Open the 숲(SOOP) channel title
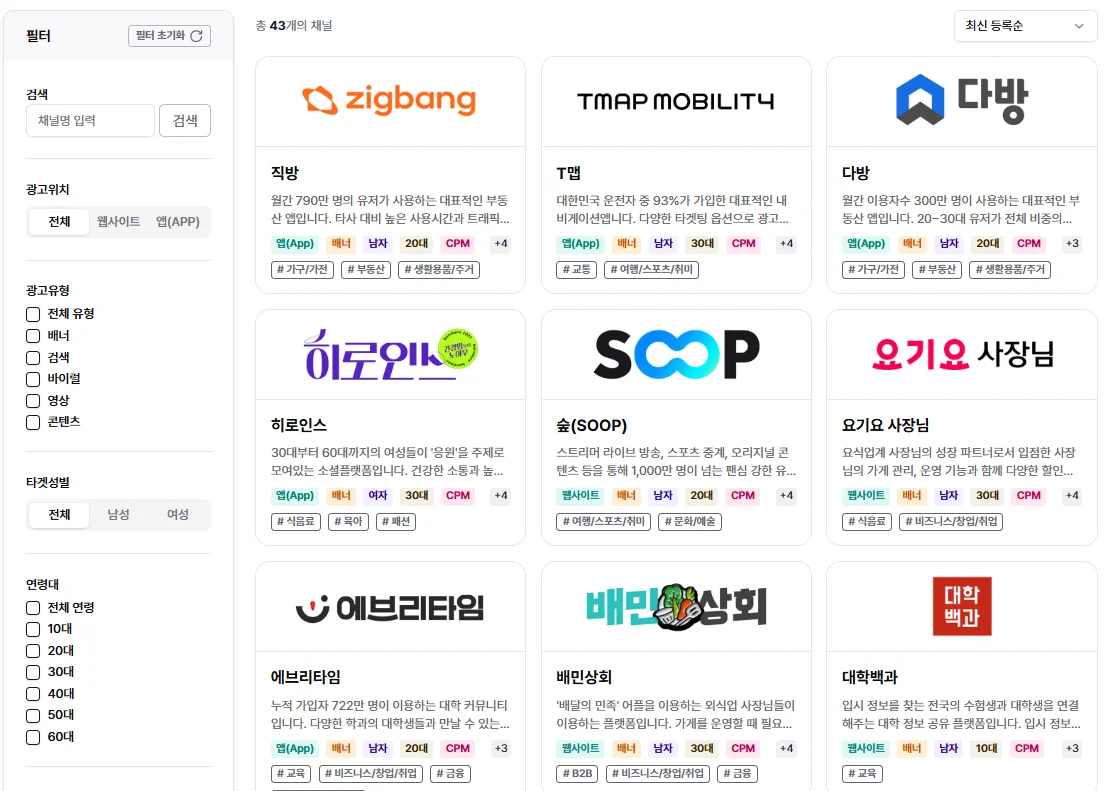Viewport: 1104px width, 791px height. click(x=591, y=425)
